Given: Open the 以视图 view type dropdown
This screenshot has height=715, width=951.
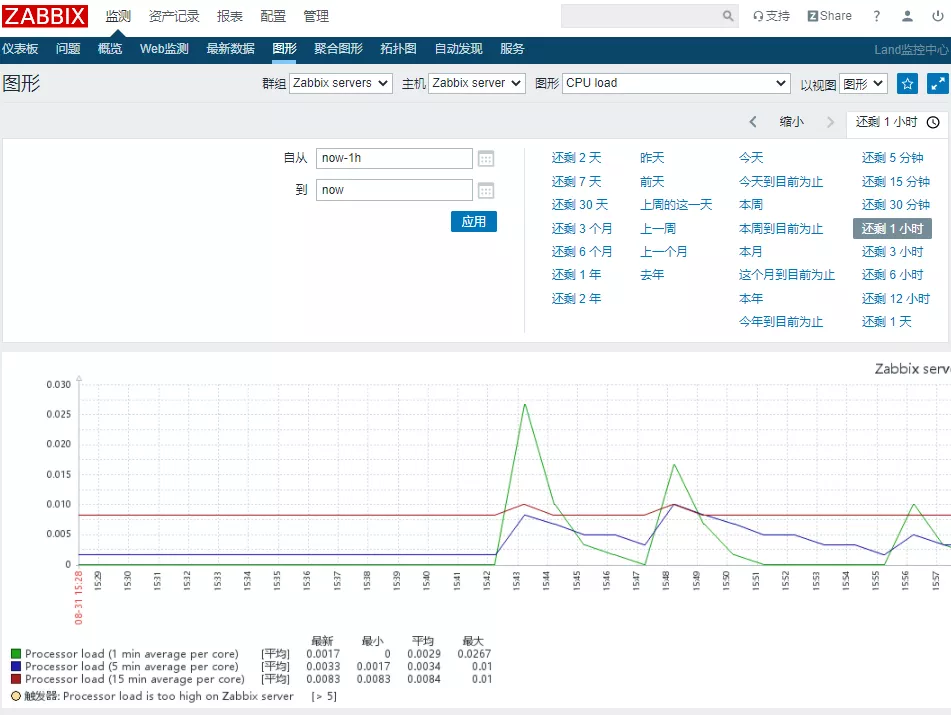Looking at the screenshot, I should 863,84.
